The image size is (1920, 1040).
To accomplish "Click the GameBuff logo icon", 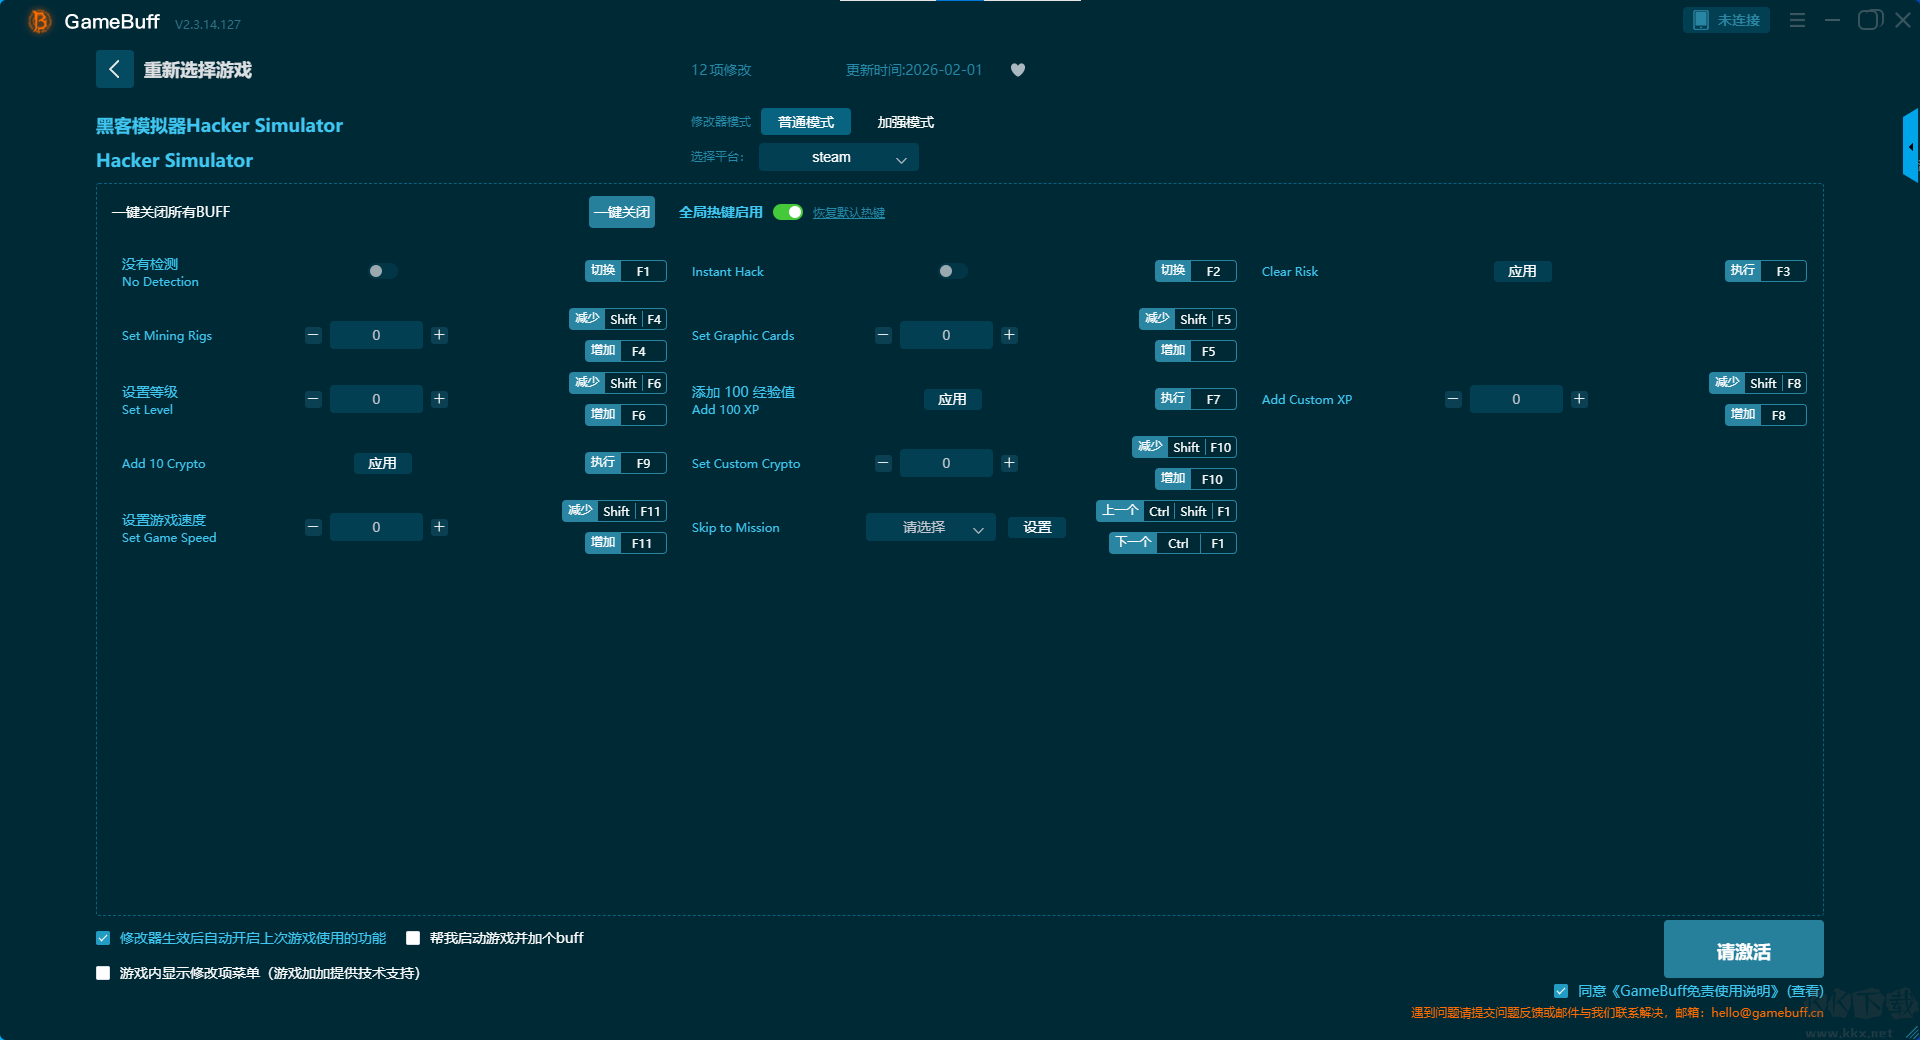I will click(39, 21).
